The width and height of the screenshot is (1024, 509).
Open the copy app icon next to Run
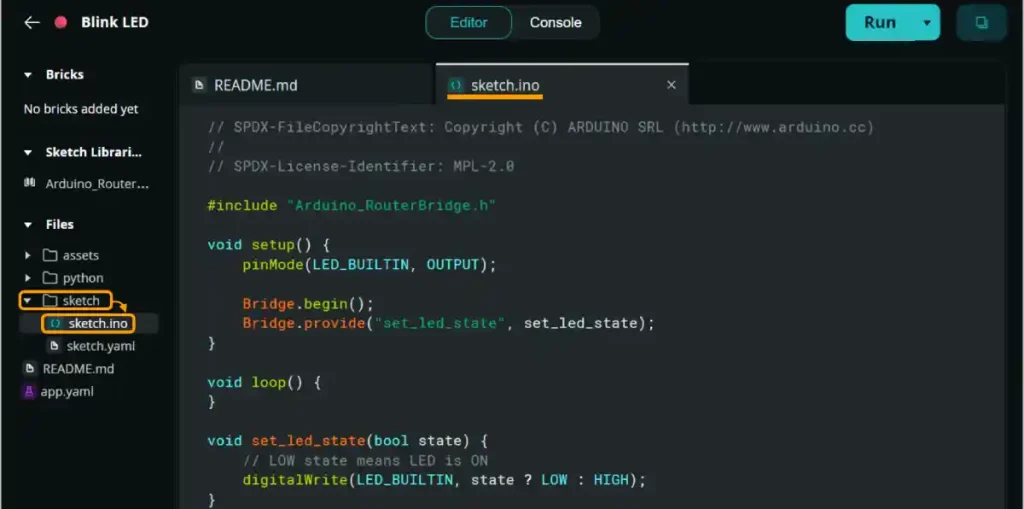point(981,22)
